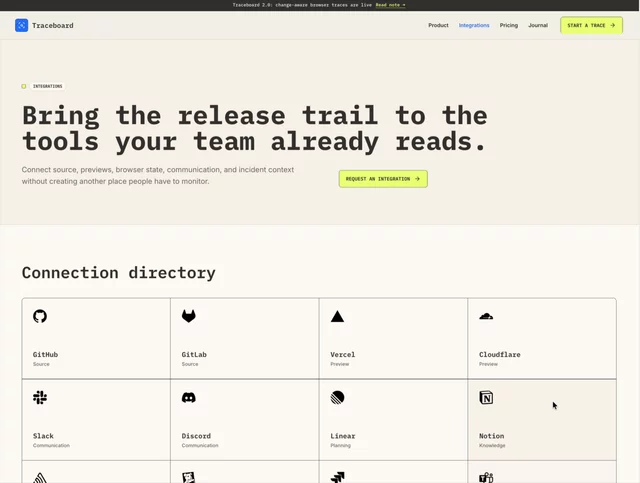This screenshot has width=640, height=483.
Task: Click the Linear logo icon
Action: [337, 397]
